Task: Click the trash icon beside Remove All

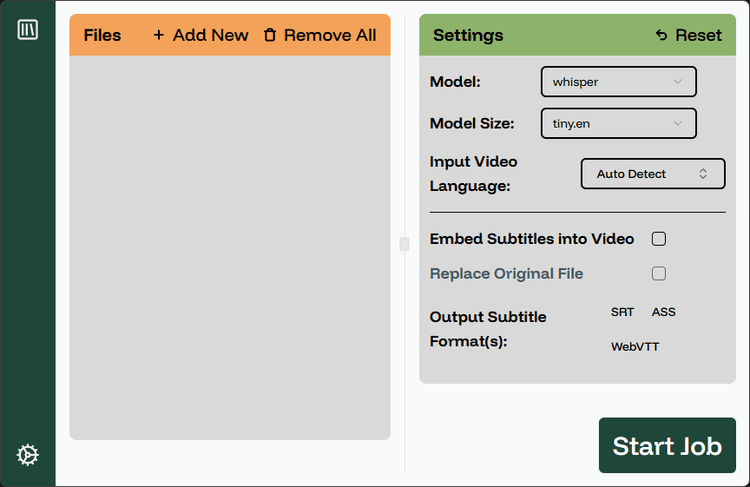Action: 270,35
